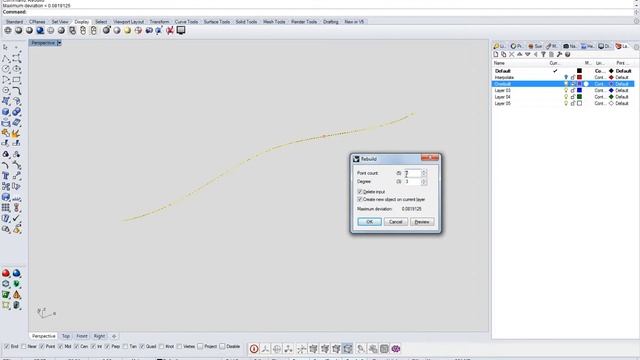
Task: Click the move layer down arrow icon
Action: tap(527, 54)
